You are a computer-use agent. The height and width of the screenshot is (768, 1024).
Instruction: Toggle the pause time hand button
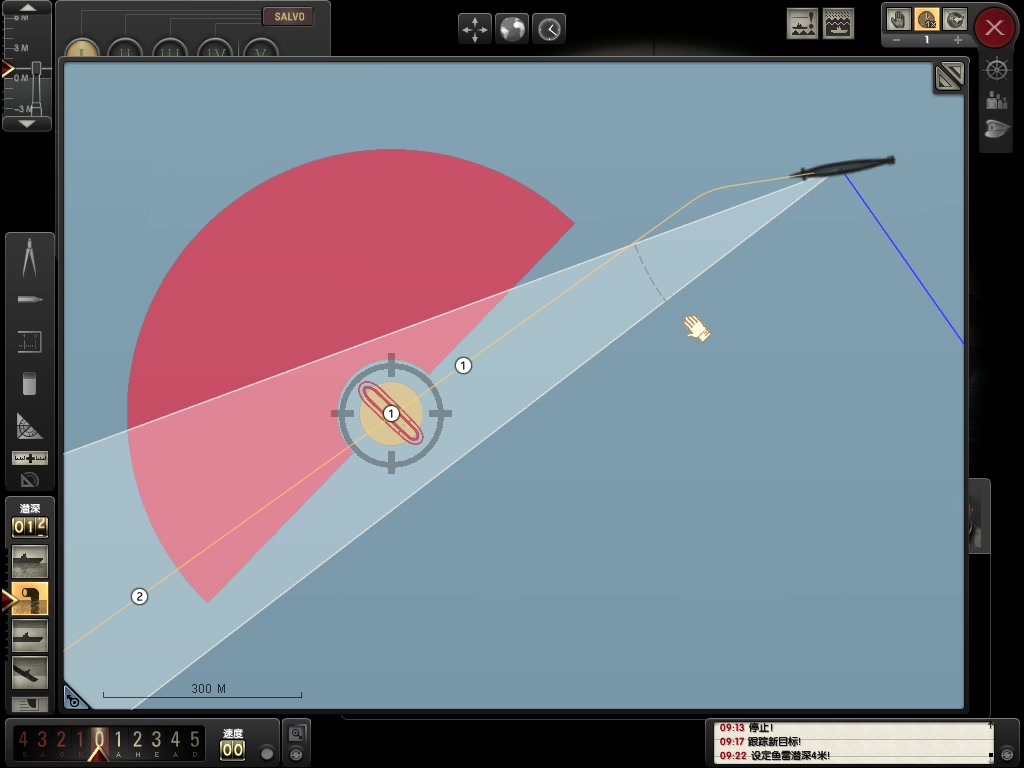click(899, 19)
